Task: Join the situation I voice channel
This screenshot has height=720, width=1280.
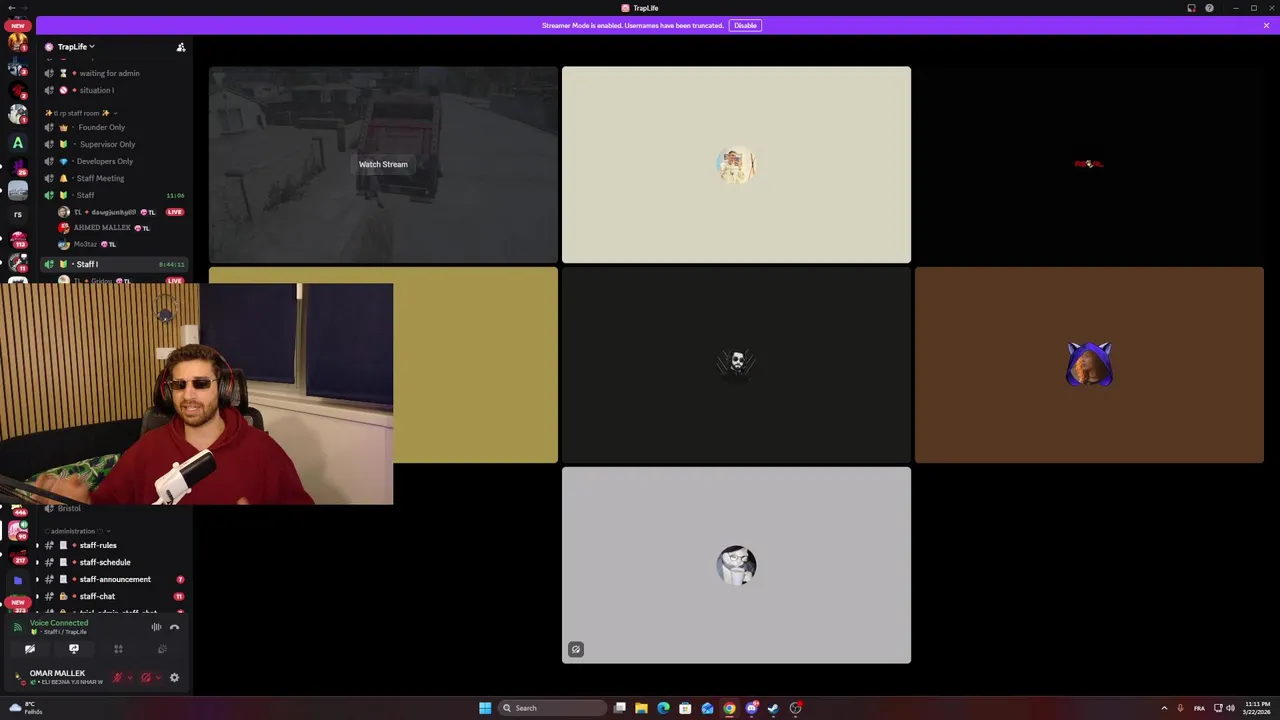Action: (114, 90)
